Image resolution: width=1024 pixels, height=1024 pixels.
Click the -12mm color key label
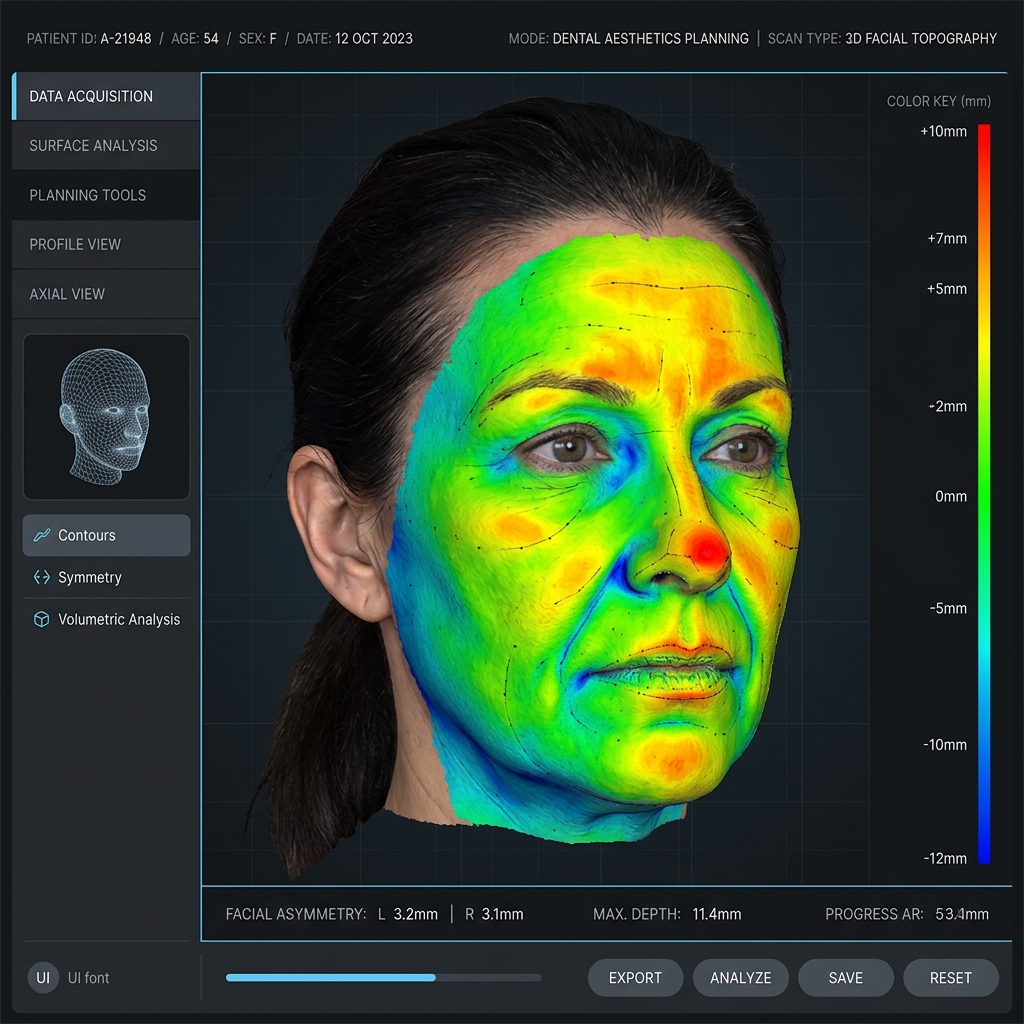coord(945,858)
